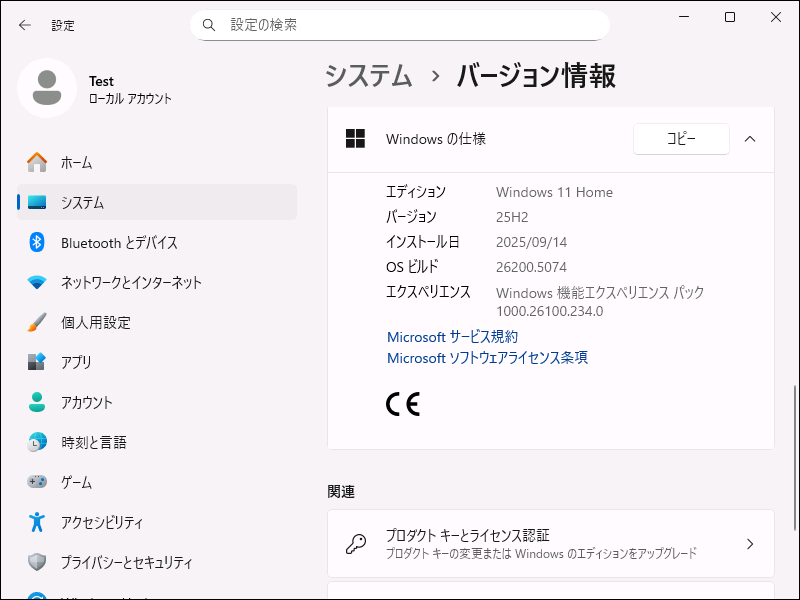The image size is (800, 600).
Task: Open Bluetooth とデバイス settings
Action: coord(157,242)
